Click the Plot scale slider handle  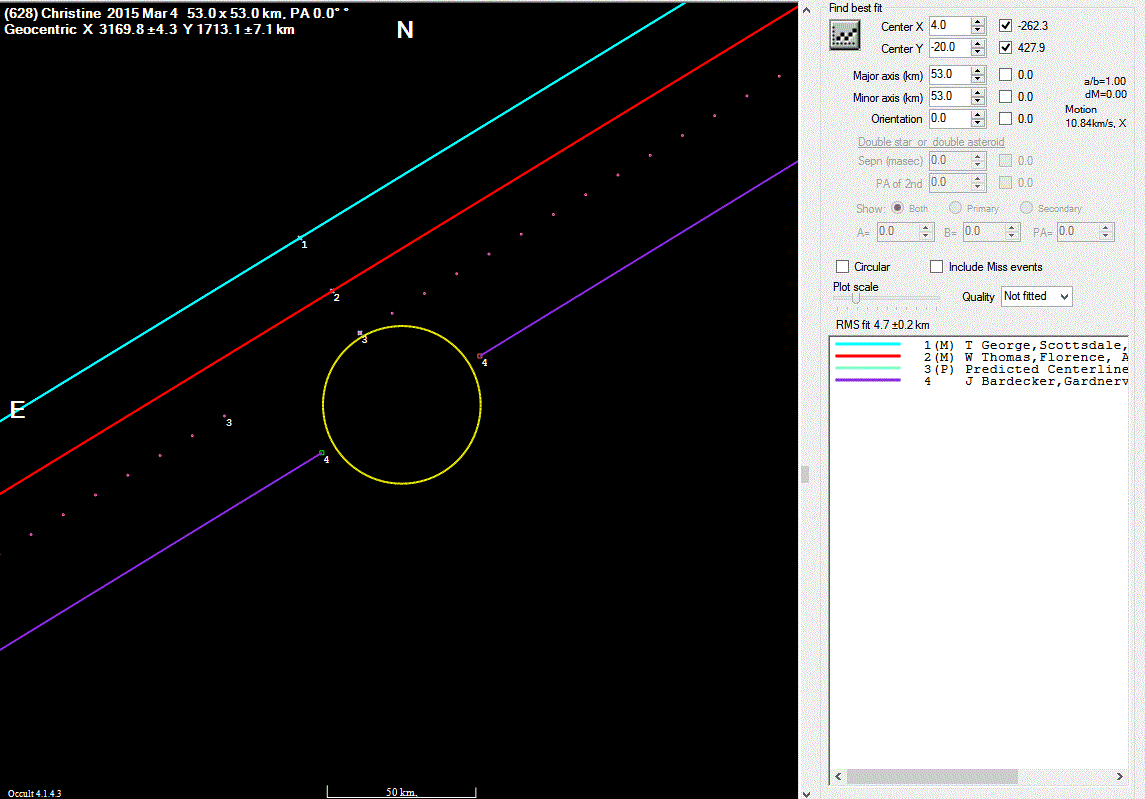click(856, 298)
